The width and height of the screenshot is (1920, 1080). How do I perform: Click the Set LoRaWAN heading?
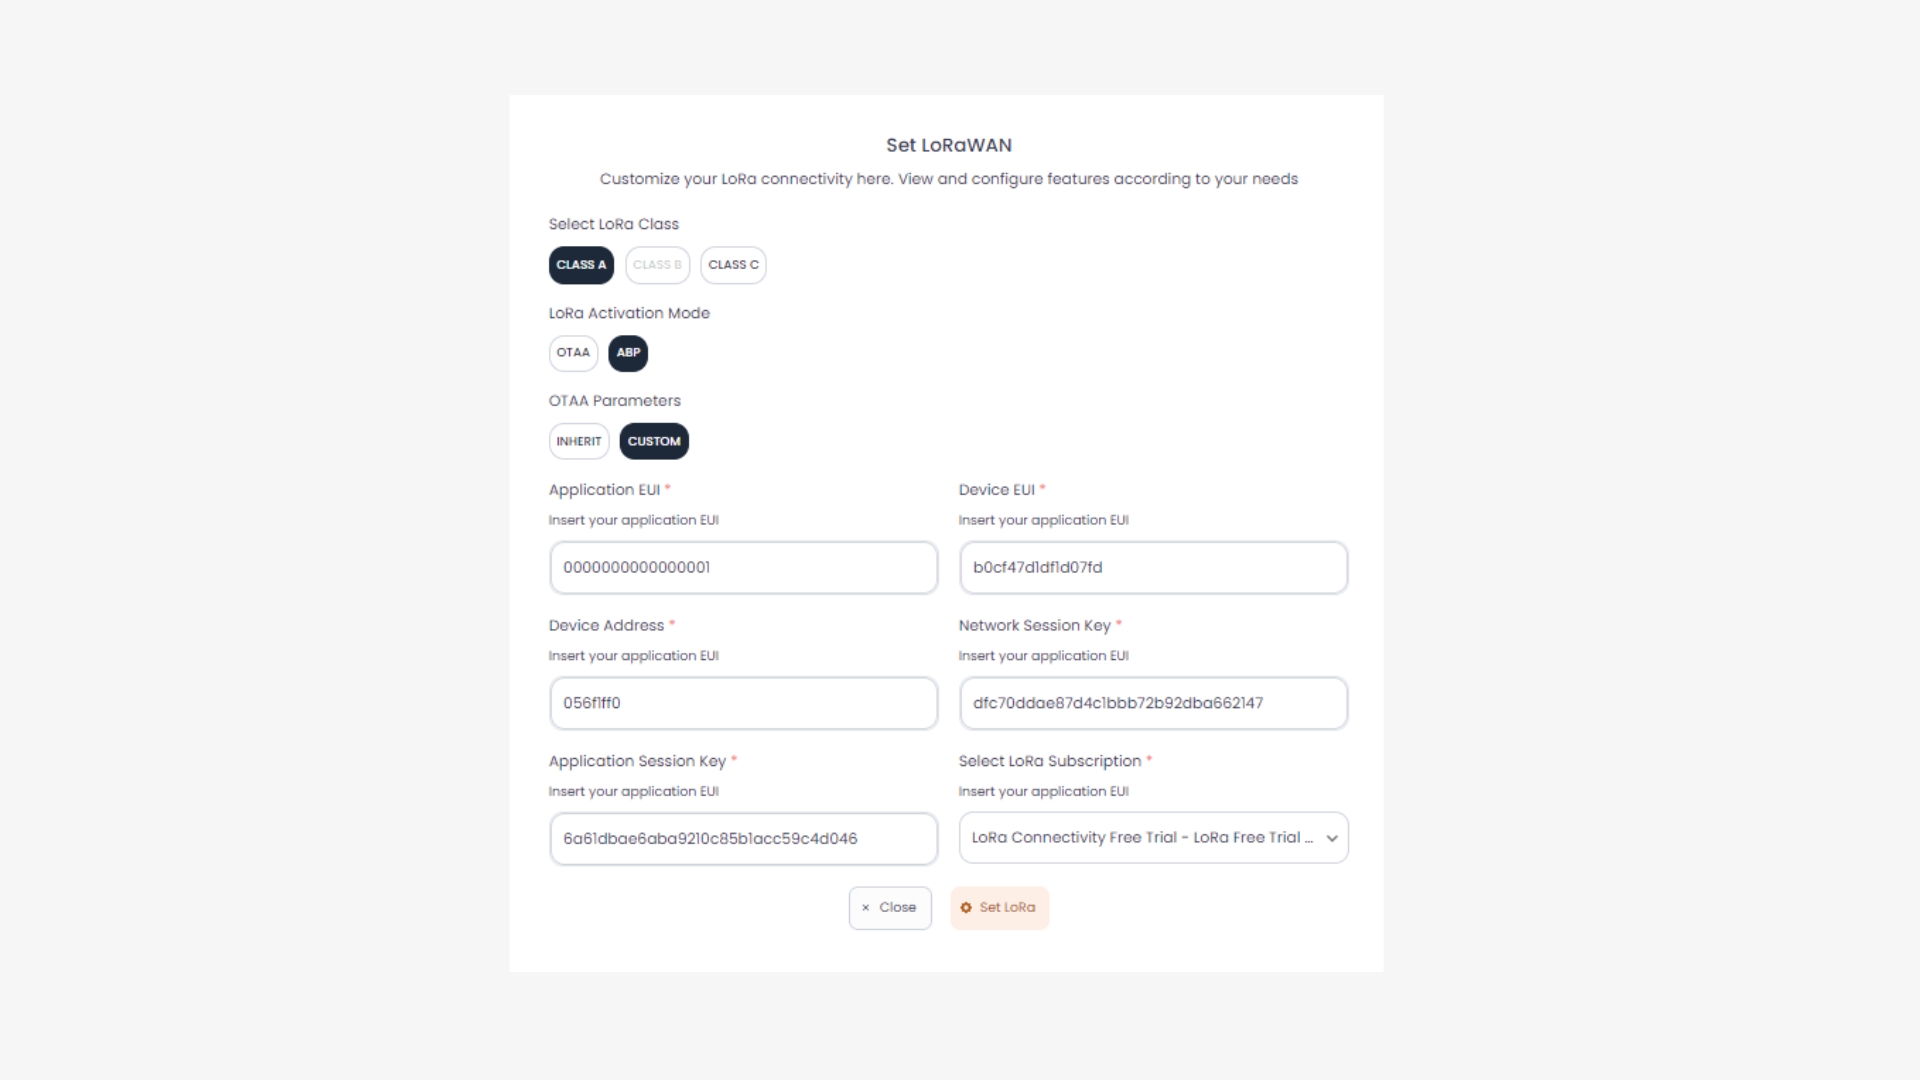(x=948, y=145)
